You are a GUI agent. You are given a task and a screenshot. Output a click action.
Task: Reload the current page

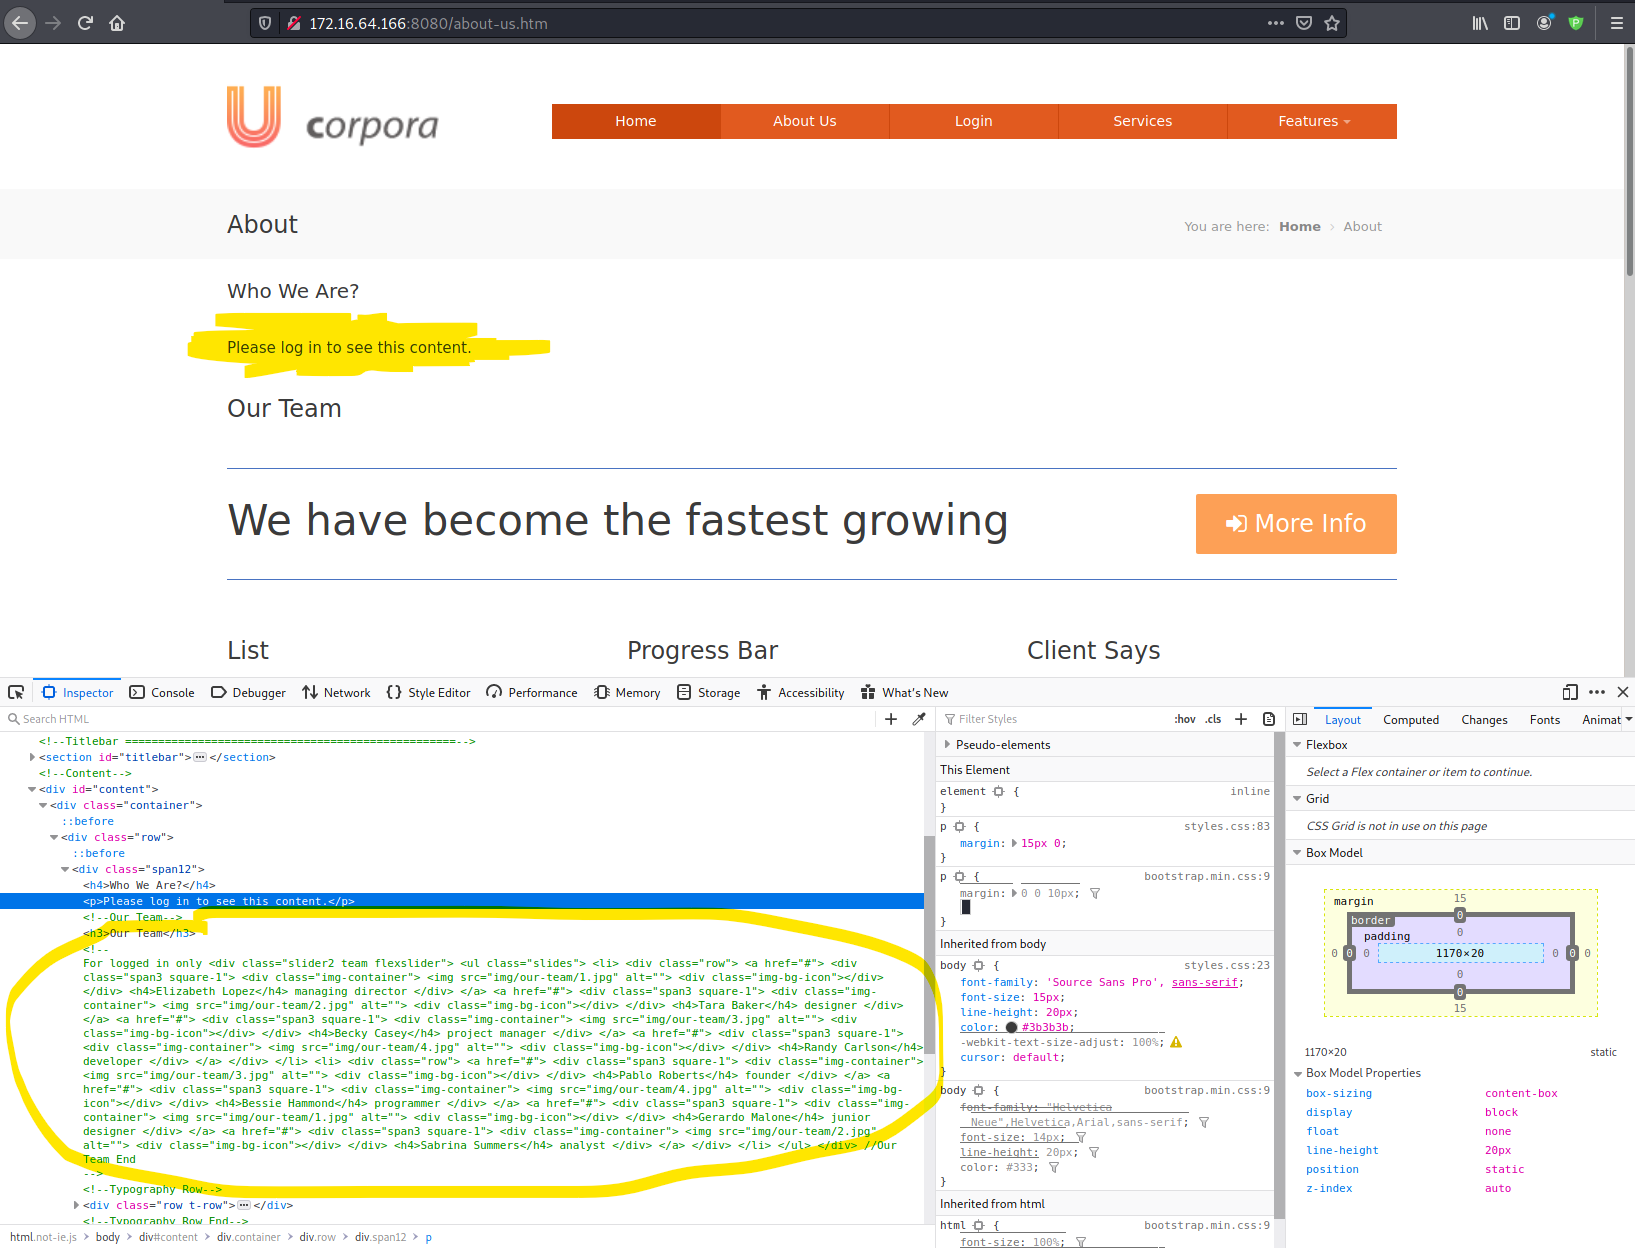[x=85, y=23]
